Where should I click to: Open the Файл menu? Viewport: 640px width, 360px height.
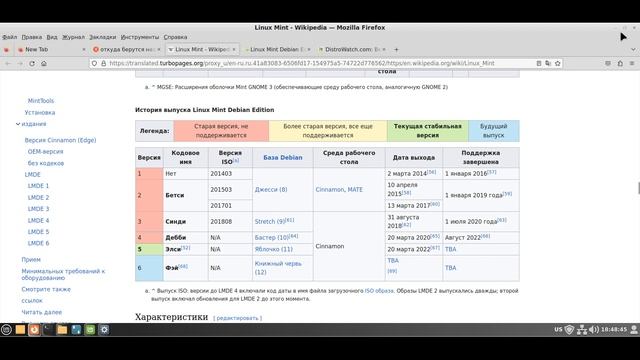click(9, 37)
